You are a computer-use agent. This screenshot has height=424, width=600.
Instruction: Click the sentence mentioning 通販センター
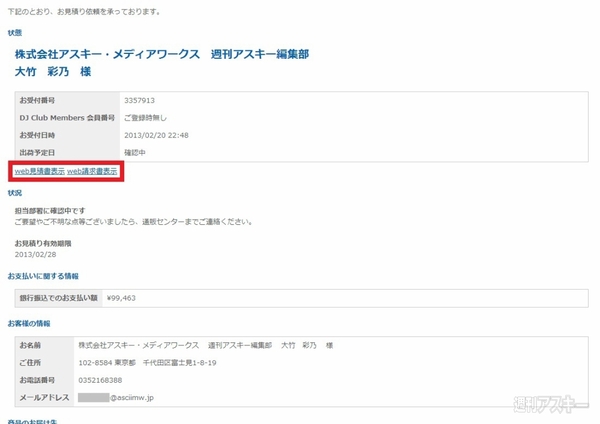[133, 222]
